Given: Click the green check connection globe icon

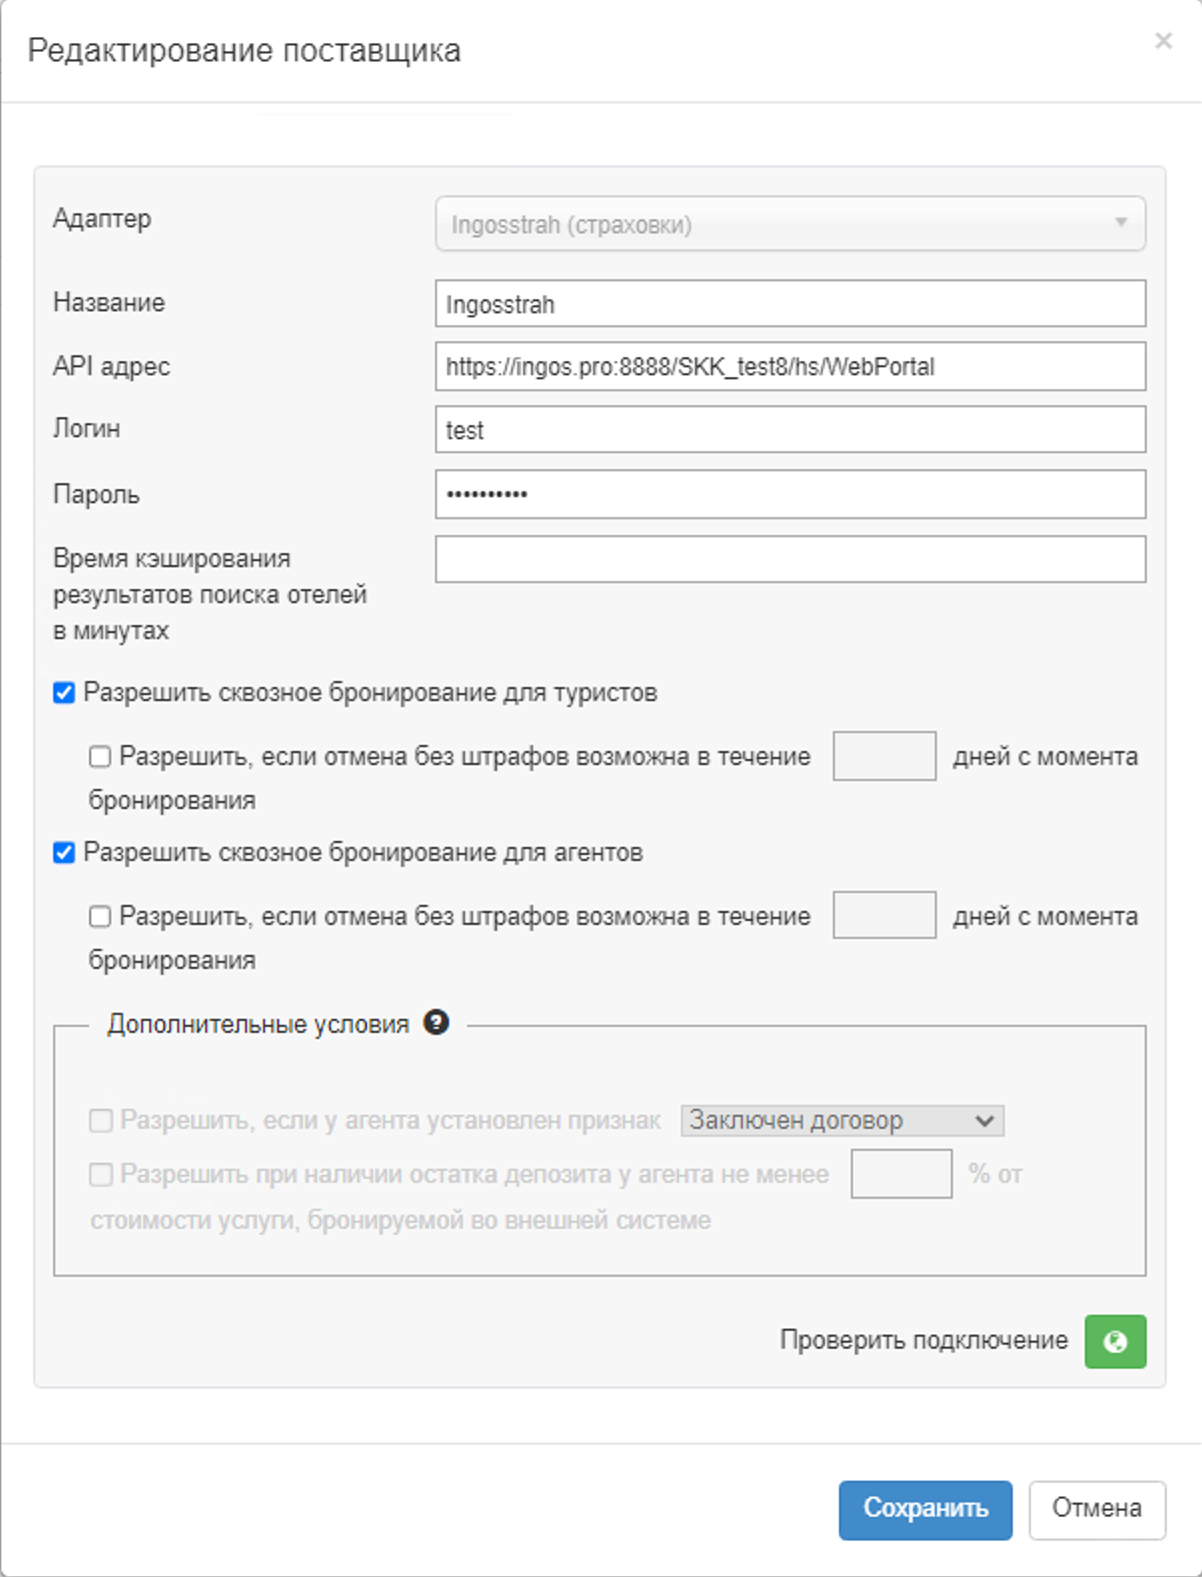Looking at the screenshot, I should 1115,1341.
